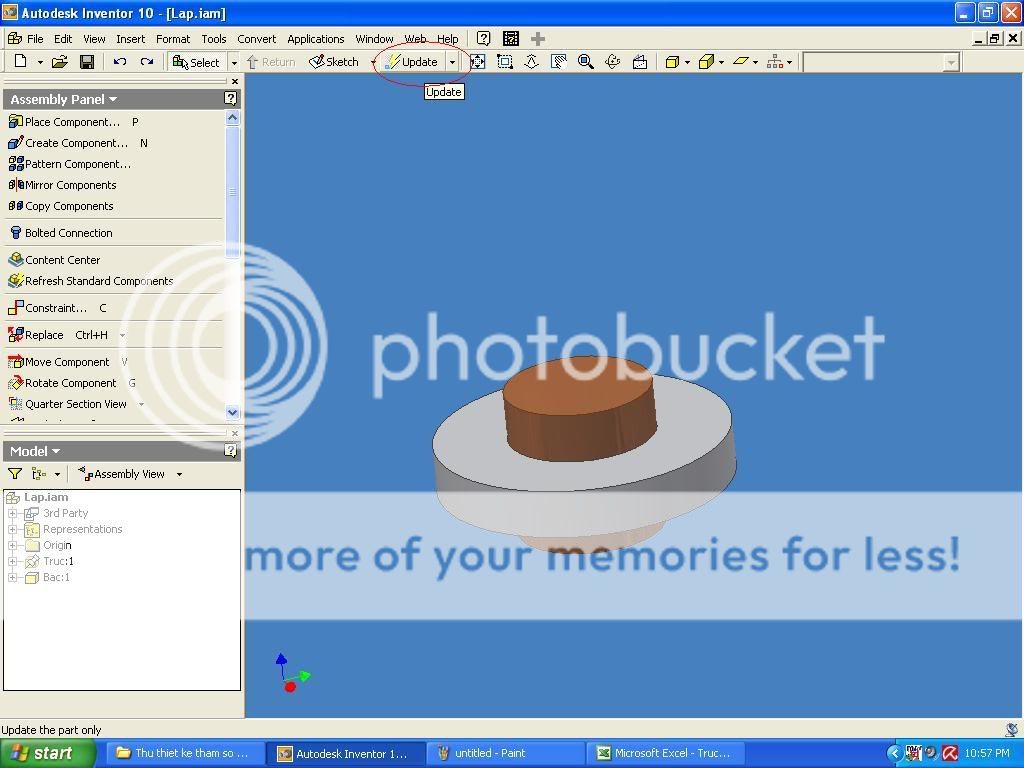1024x768 pixels.
Task: Select the Zoom in/out arrows tool
Action: coord(532,61)
